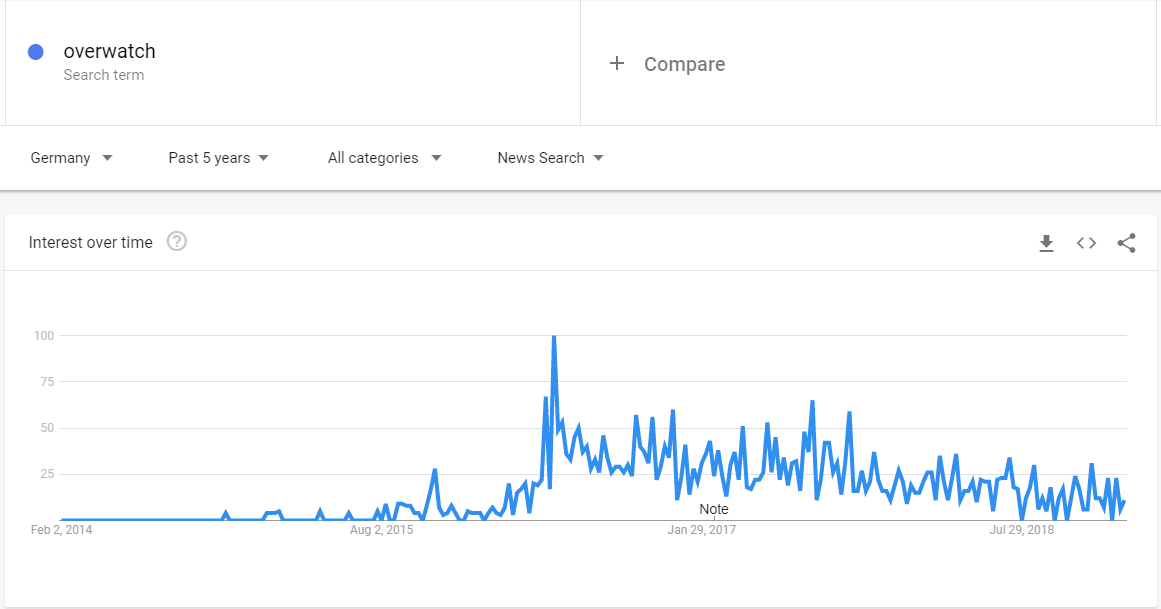1161x609 pixels.
Task: Open the Interest over time help icon
Action: point(176,242)
